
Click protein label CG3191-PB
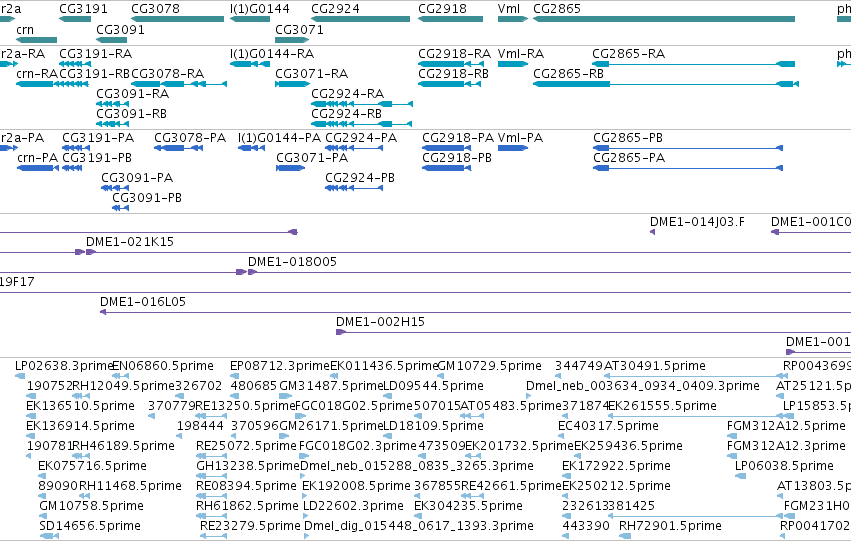97,158
